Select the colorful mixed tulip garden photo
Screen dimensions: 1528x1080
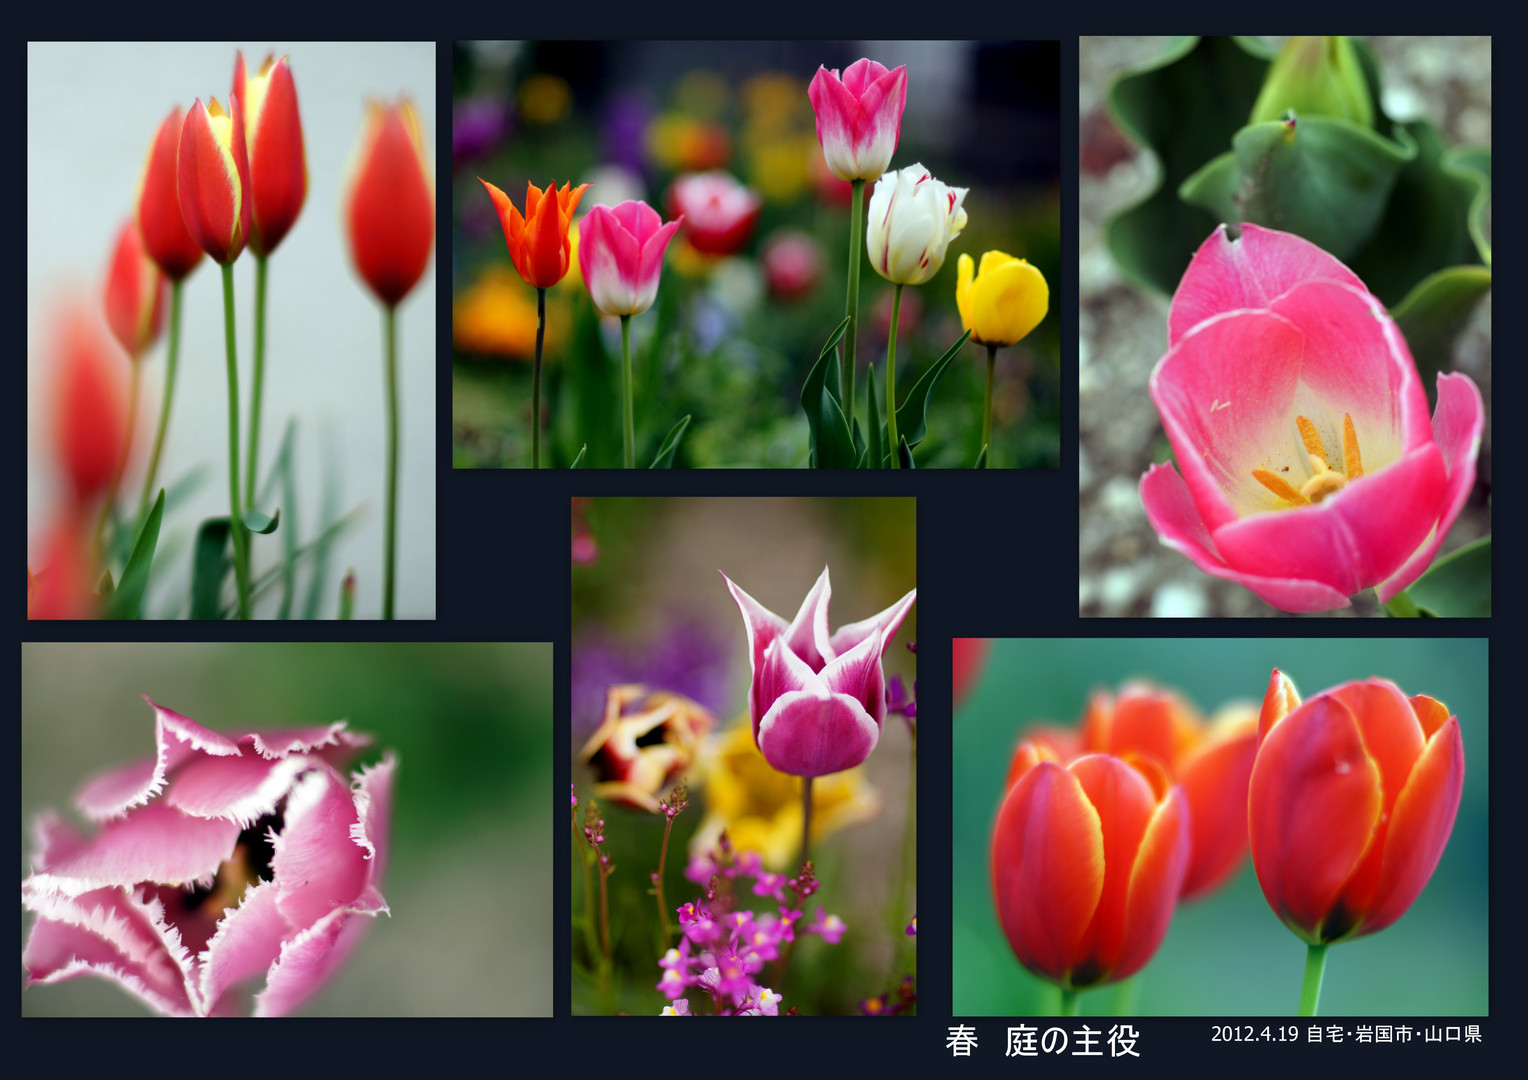click(755, 254)
